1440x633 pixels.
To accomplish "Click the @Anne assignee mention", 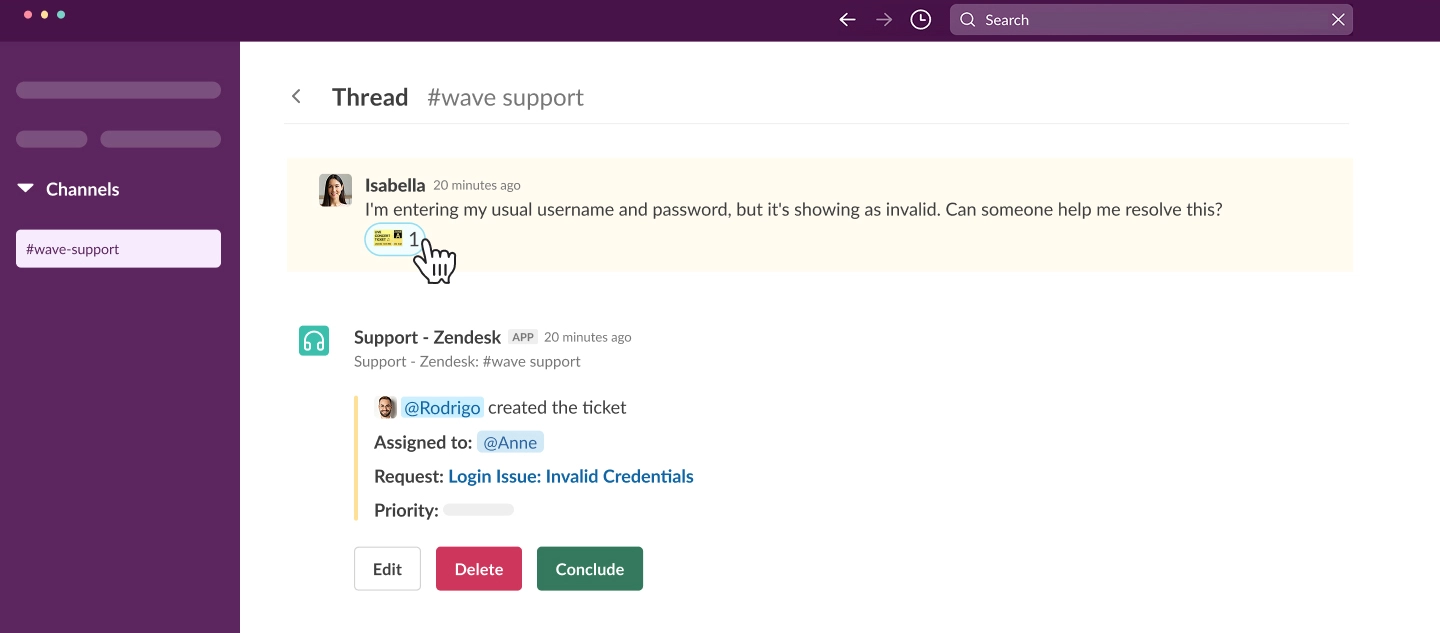I will pyautogui.click(x=510, y=442).
